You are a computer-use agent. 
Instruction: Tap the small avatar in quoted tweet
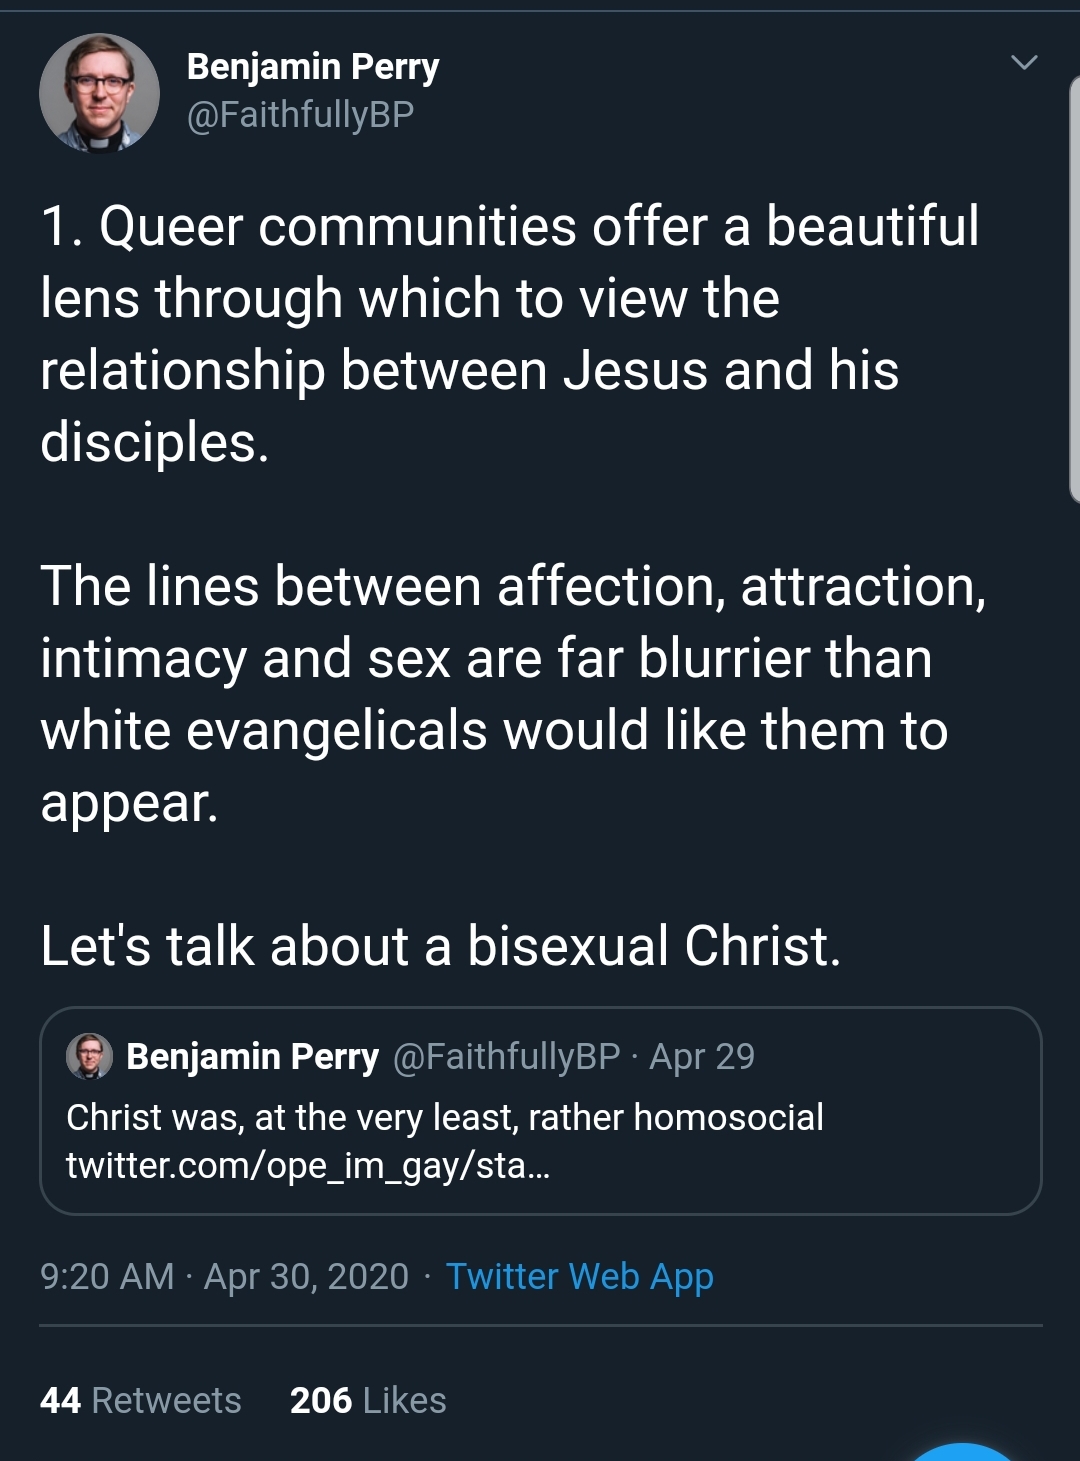[89, 1056]
